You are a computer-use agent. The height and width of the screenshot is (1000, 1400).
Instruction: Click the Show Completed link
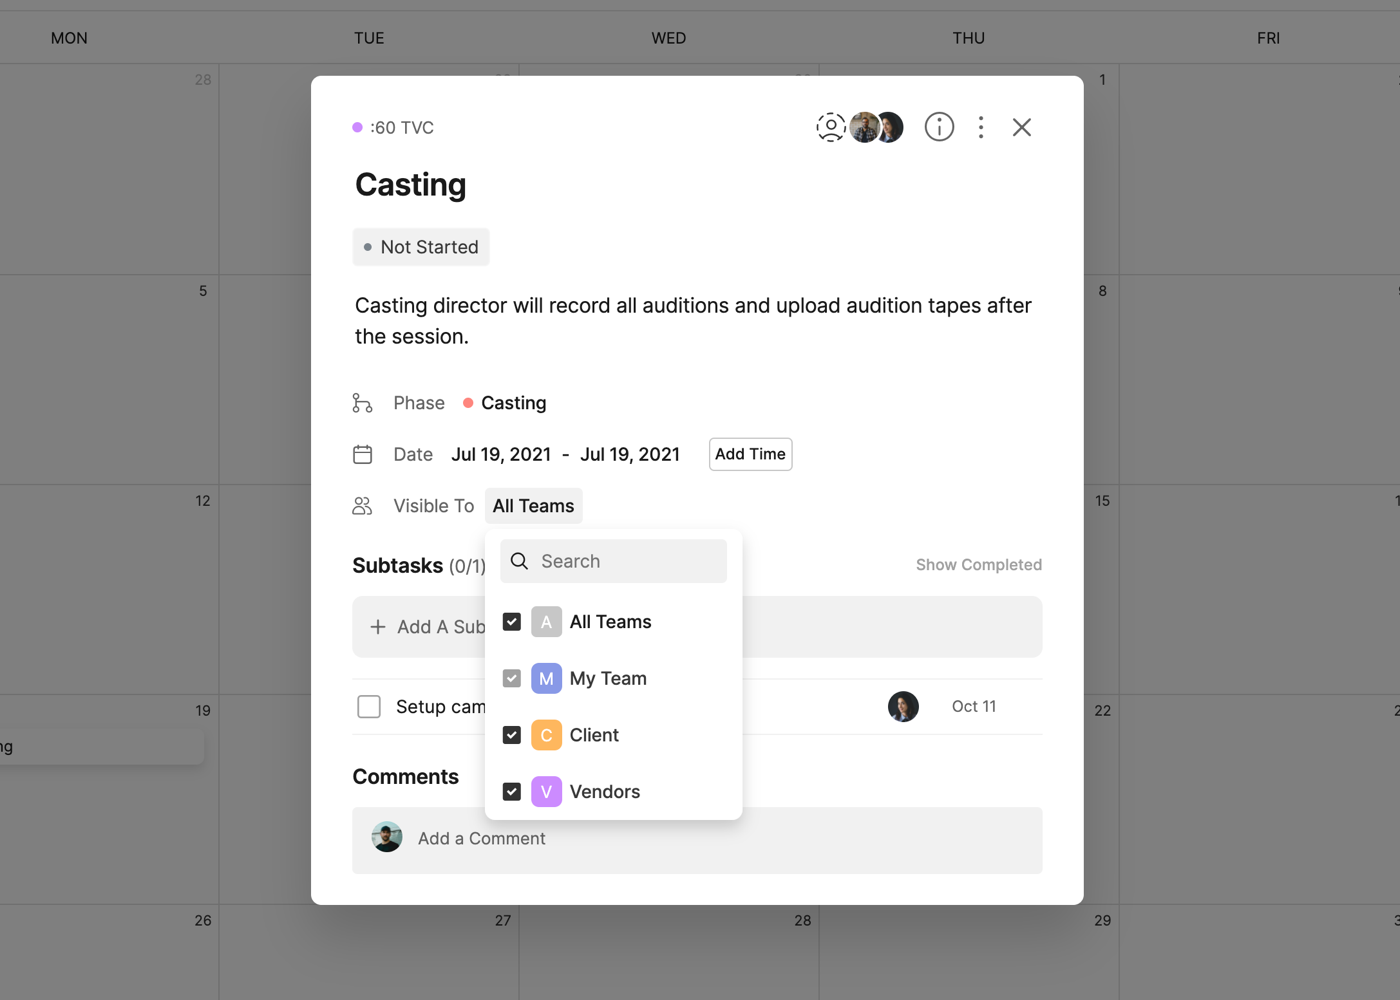click(x=978, y=565)
